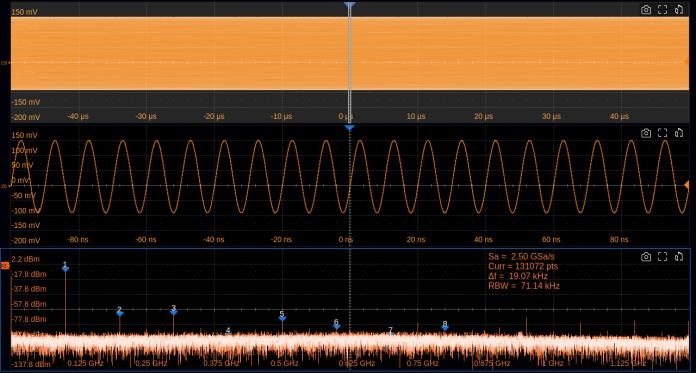Capture screenshot of the FFT spectrum panel
This screenshot has width=696, height=373.
click(646, 257)
